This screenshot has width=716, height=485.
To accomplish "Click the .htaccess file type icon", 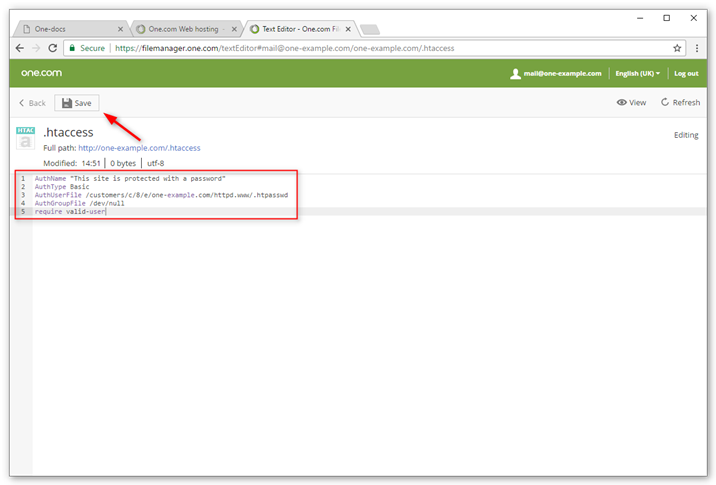I will pyautogui.click(x=26, y=138).
